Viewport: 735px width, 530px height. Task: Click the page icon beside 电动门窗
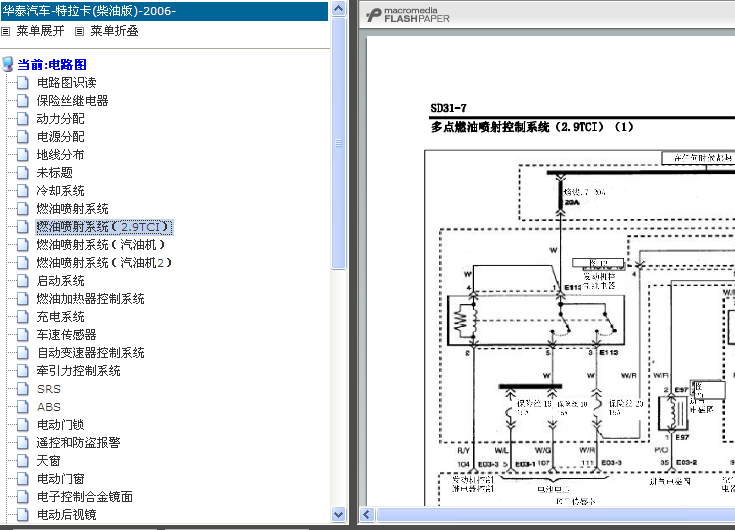pyautogui.click(x=23, y=479)
